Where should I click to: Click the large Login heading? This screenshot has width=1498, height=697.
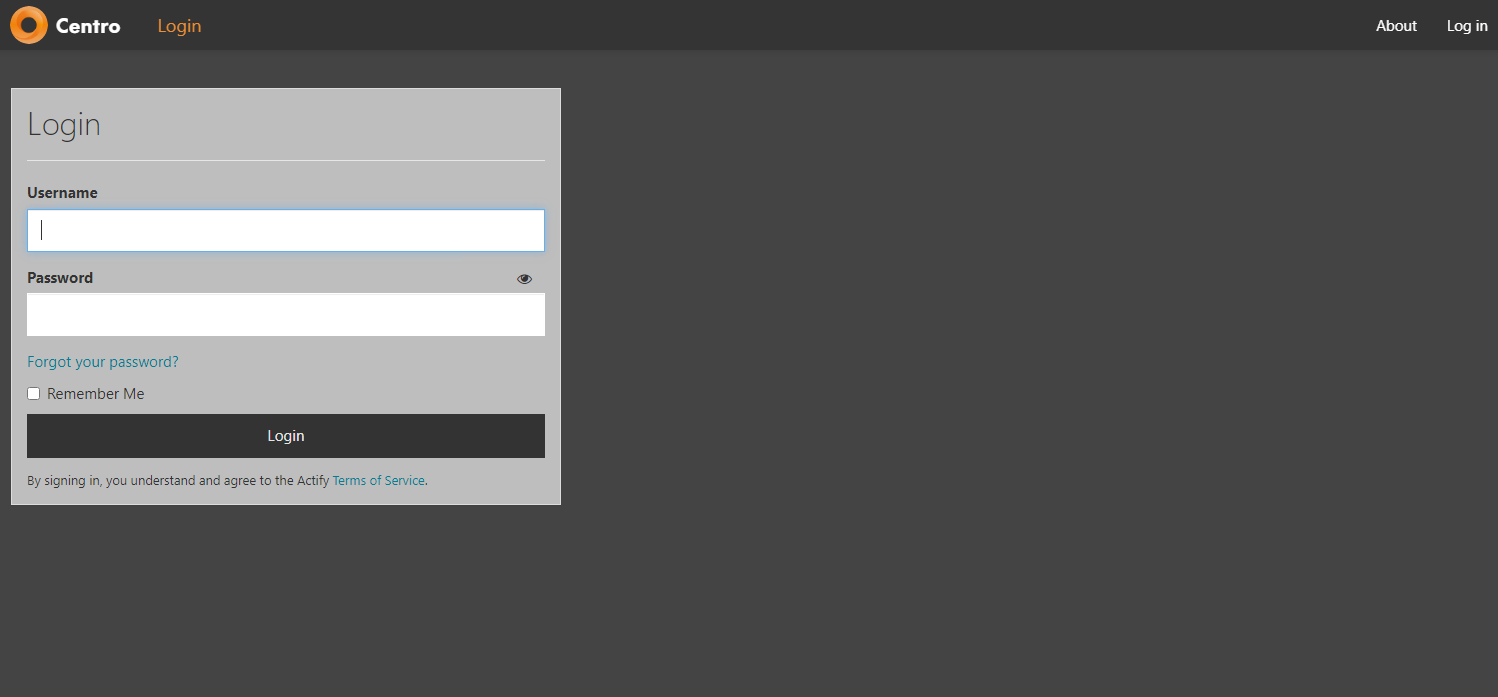[64, 124]
